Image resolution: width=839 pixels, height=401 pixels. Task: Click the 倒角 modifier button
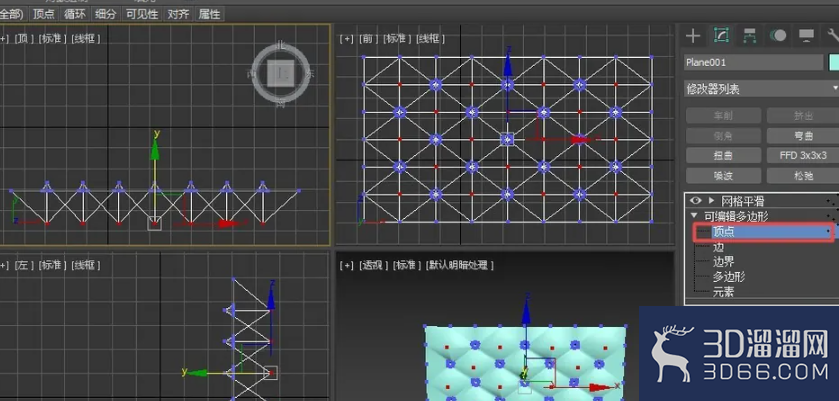[x=723, y=136]
